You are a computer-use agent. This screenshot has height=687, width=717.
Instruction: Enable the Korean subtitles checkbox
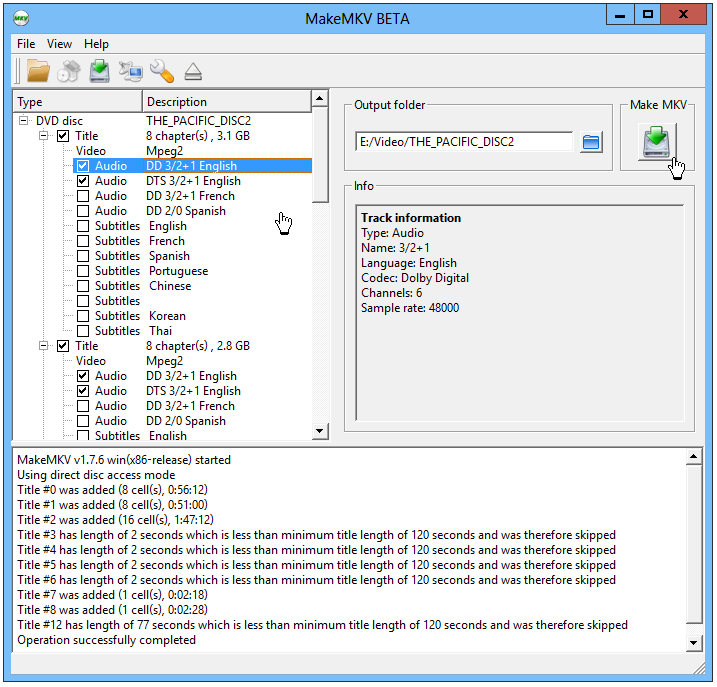coord(83,316)
